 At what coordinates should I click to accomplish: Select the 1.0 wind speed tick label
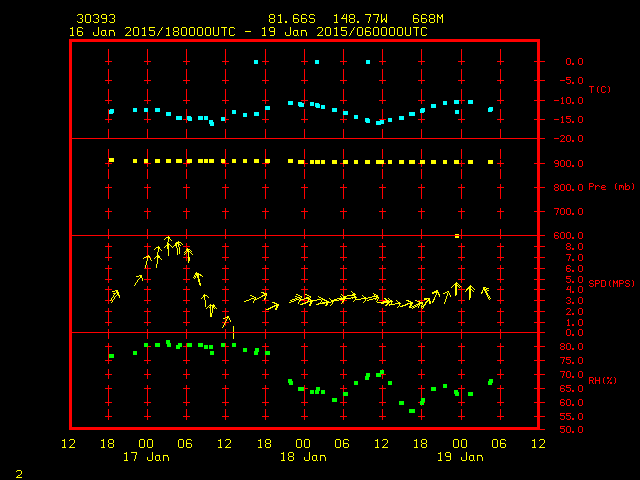point(574,322)
